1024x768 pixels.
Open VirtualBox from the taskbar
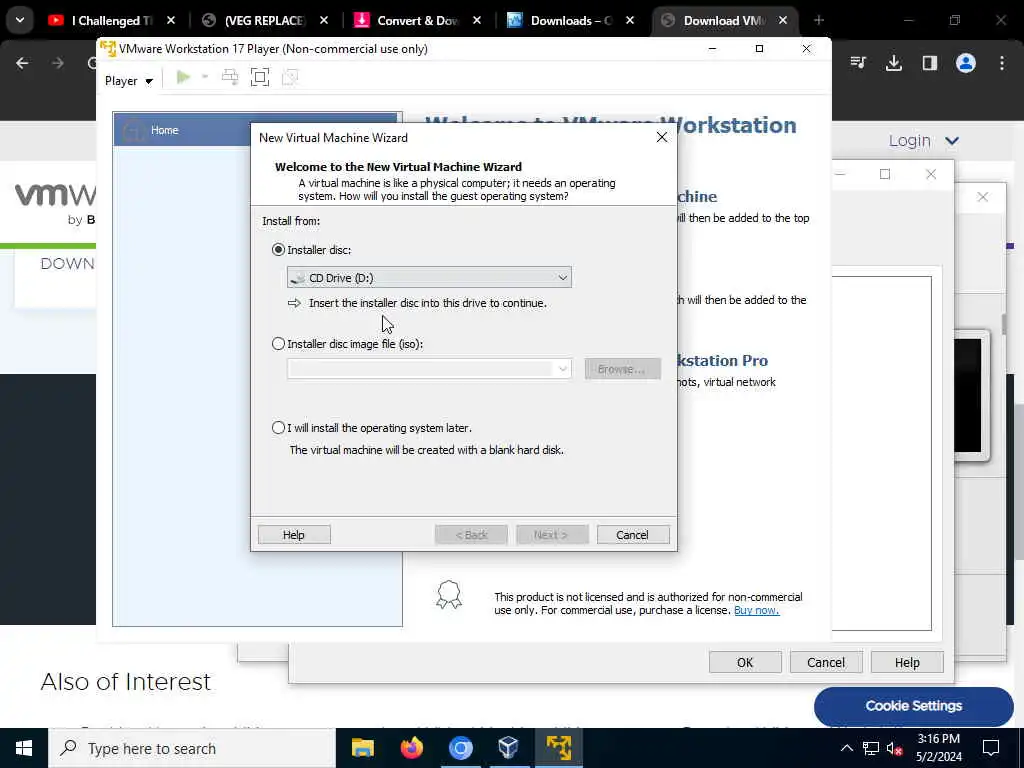click(x=509, y=748)
